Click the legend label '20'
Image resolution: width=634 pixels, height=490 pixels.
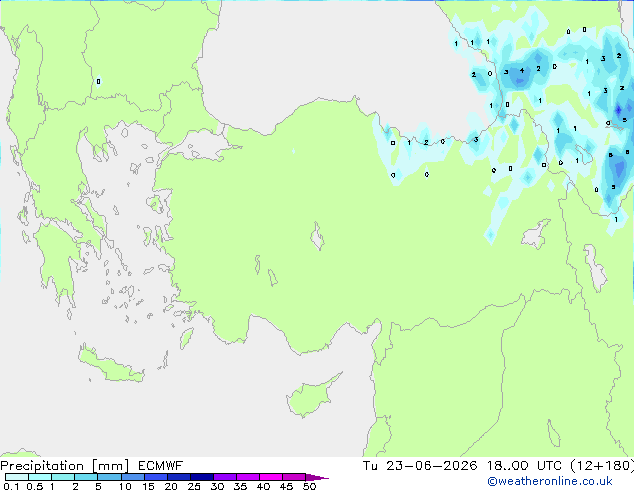(171, 486)
